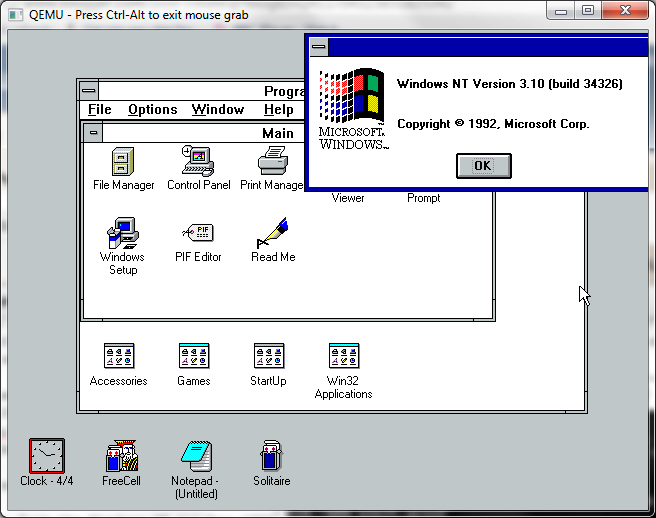Open the Read Me icon
This screenshot has height=518, width=656.
click(272, 233)
